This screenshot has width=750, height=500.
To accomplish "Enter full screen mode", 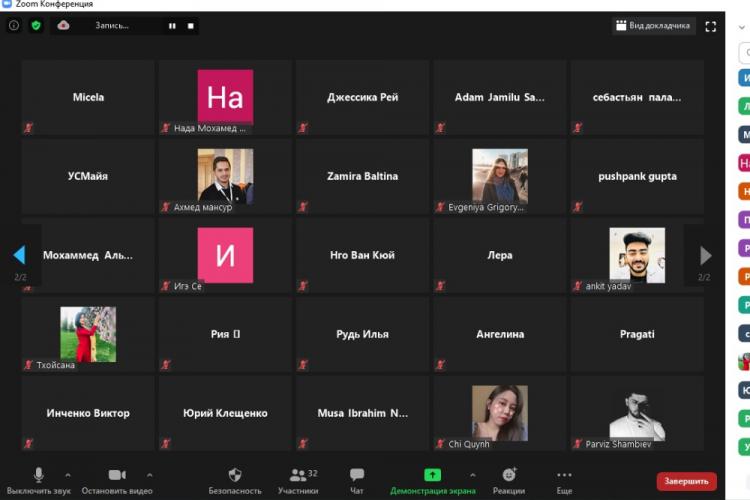I will point(711,26).
